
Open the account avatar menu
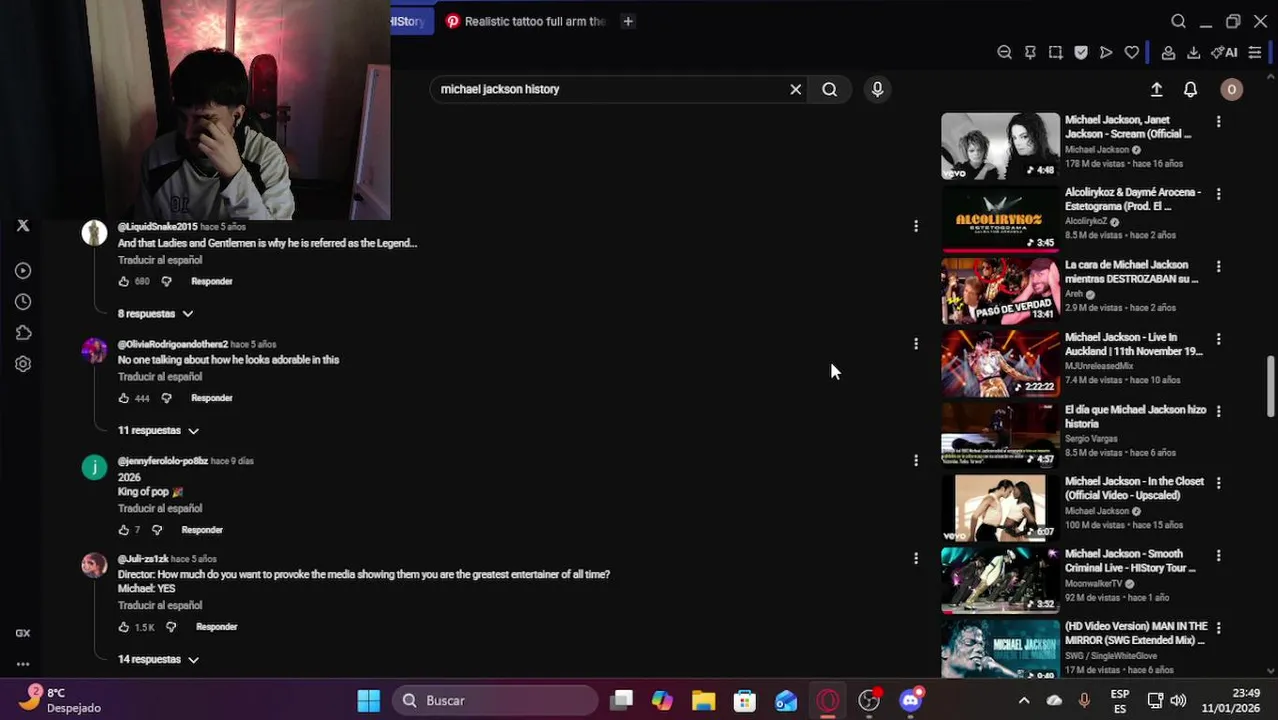click(x=1231, y=89)
